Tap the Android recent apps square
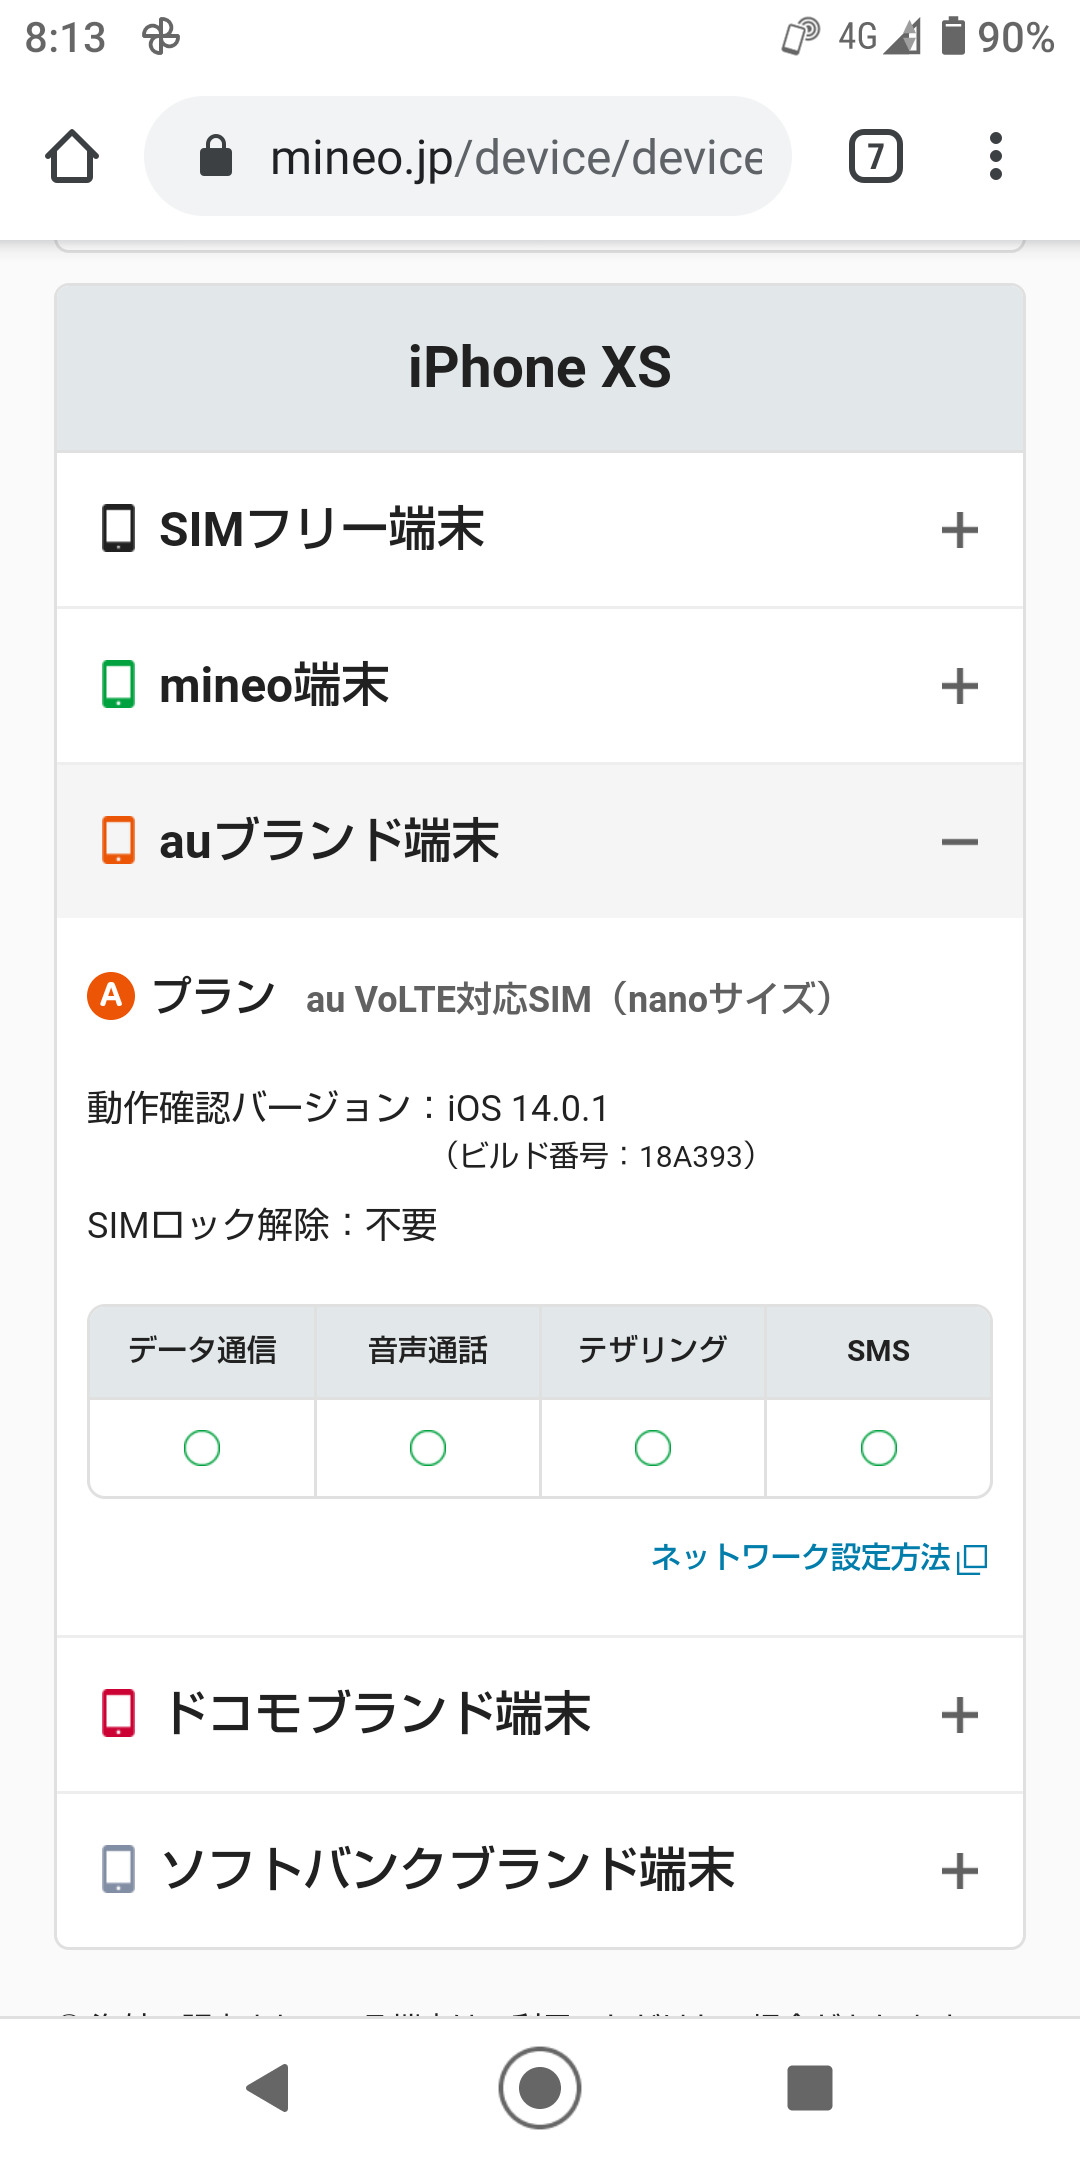 [809, 2088]
